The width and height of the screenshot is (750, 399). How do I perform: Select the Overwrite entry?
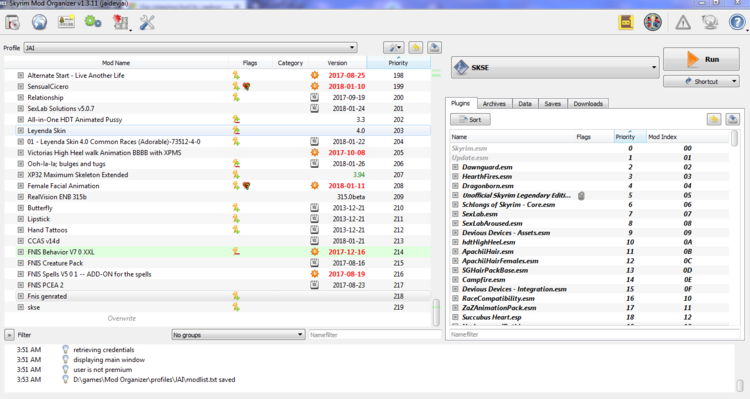121,318
